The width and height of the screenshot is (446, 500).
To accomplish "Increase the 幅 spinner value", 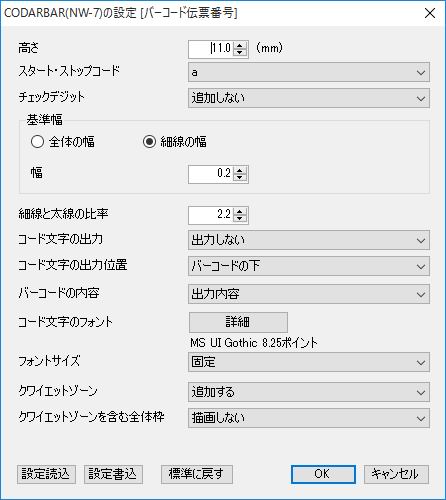I will point(240,170).
